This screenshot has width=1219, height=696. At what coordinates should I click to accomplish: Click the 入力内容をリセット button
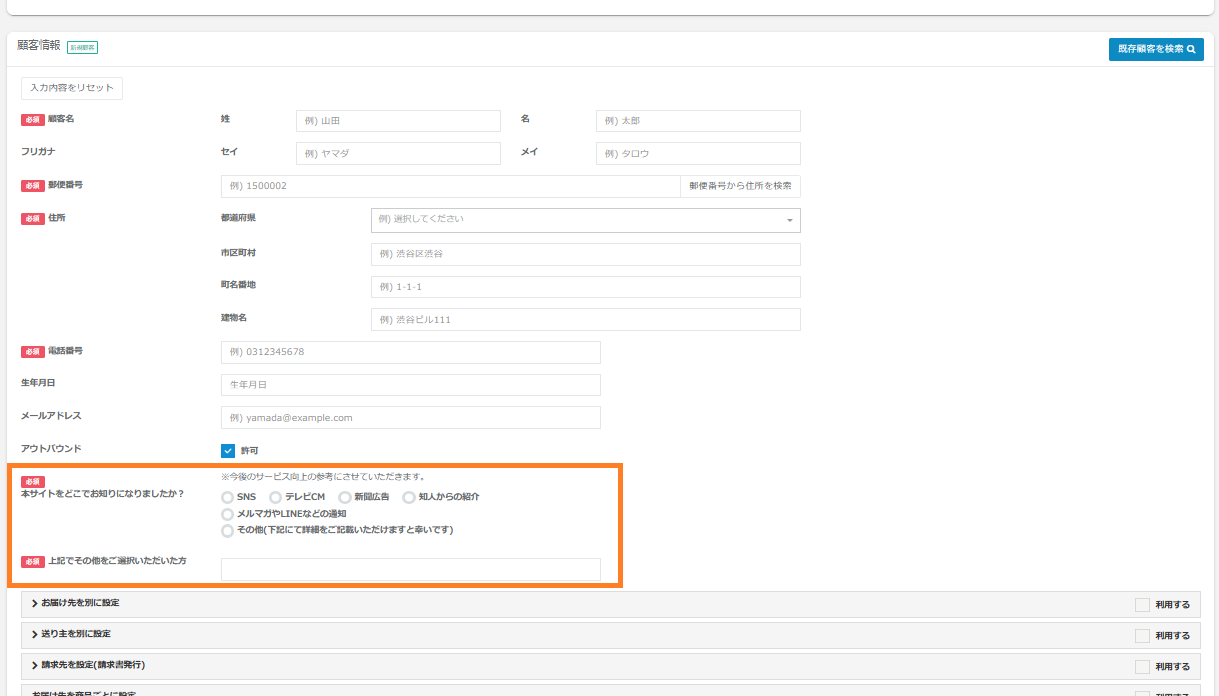(x=72, y=88)
